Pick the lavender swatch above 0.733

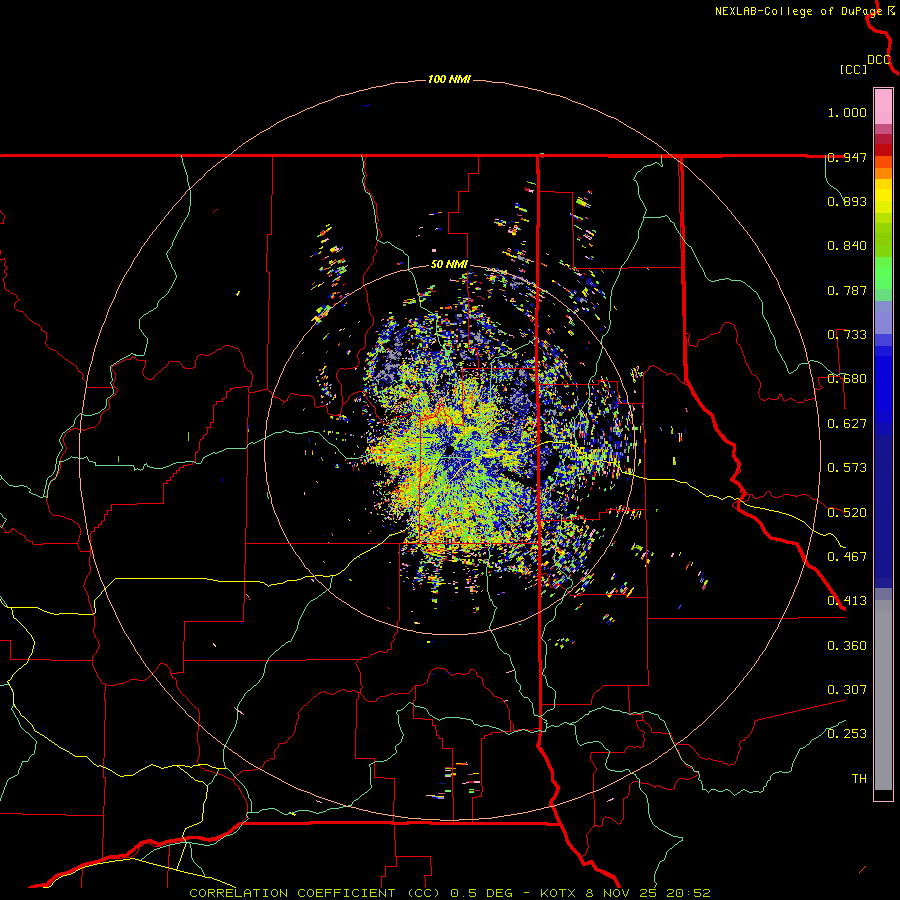pyautogui.click(x=883, y=317)
